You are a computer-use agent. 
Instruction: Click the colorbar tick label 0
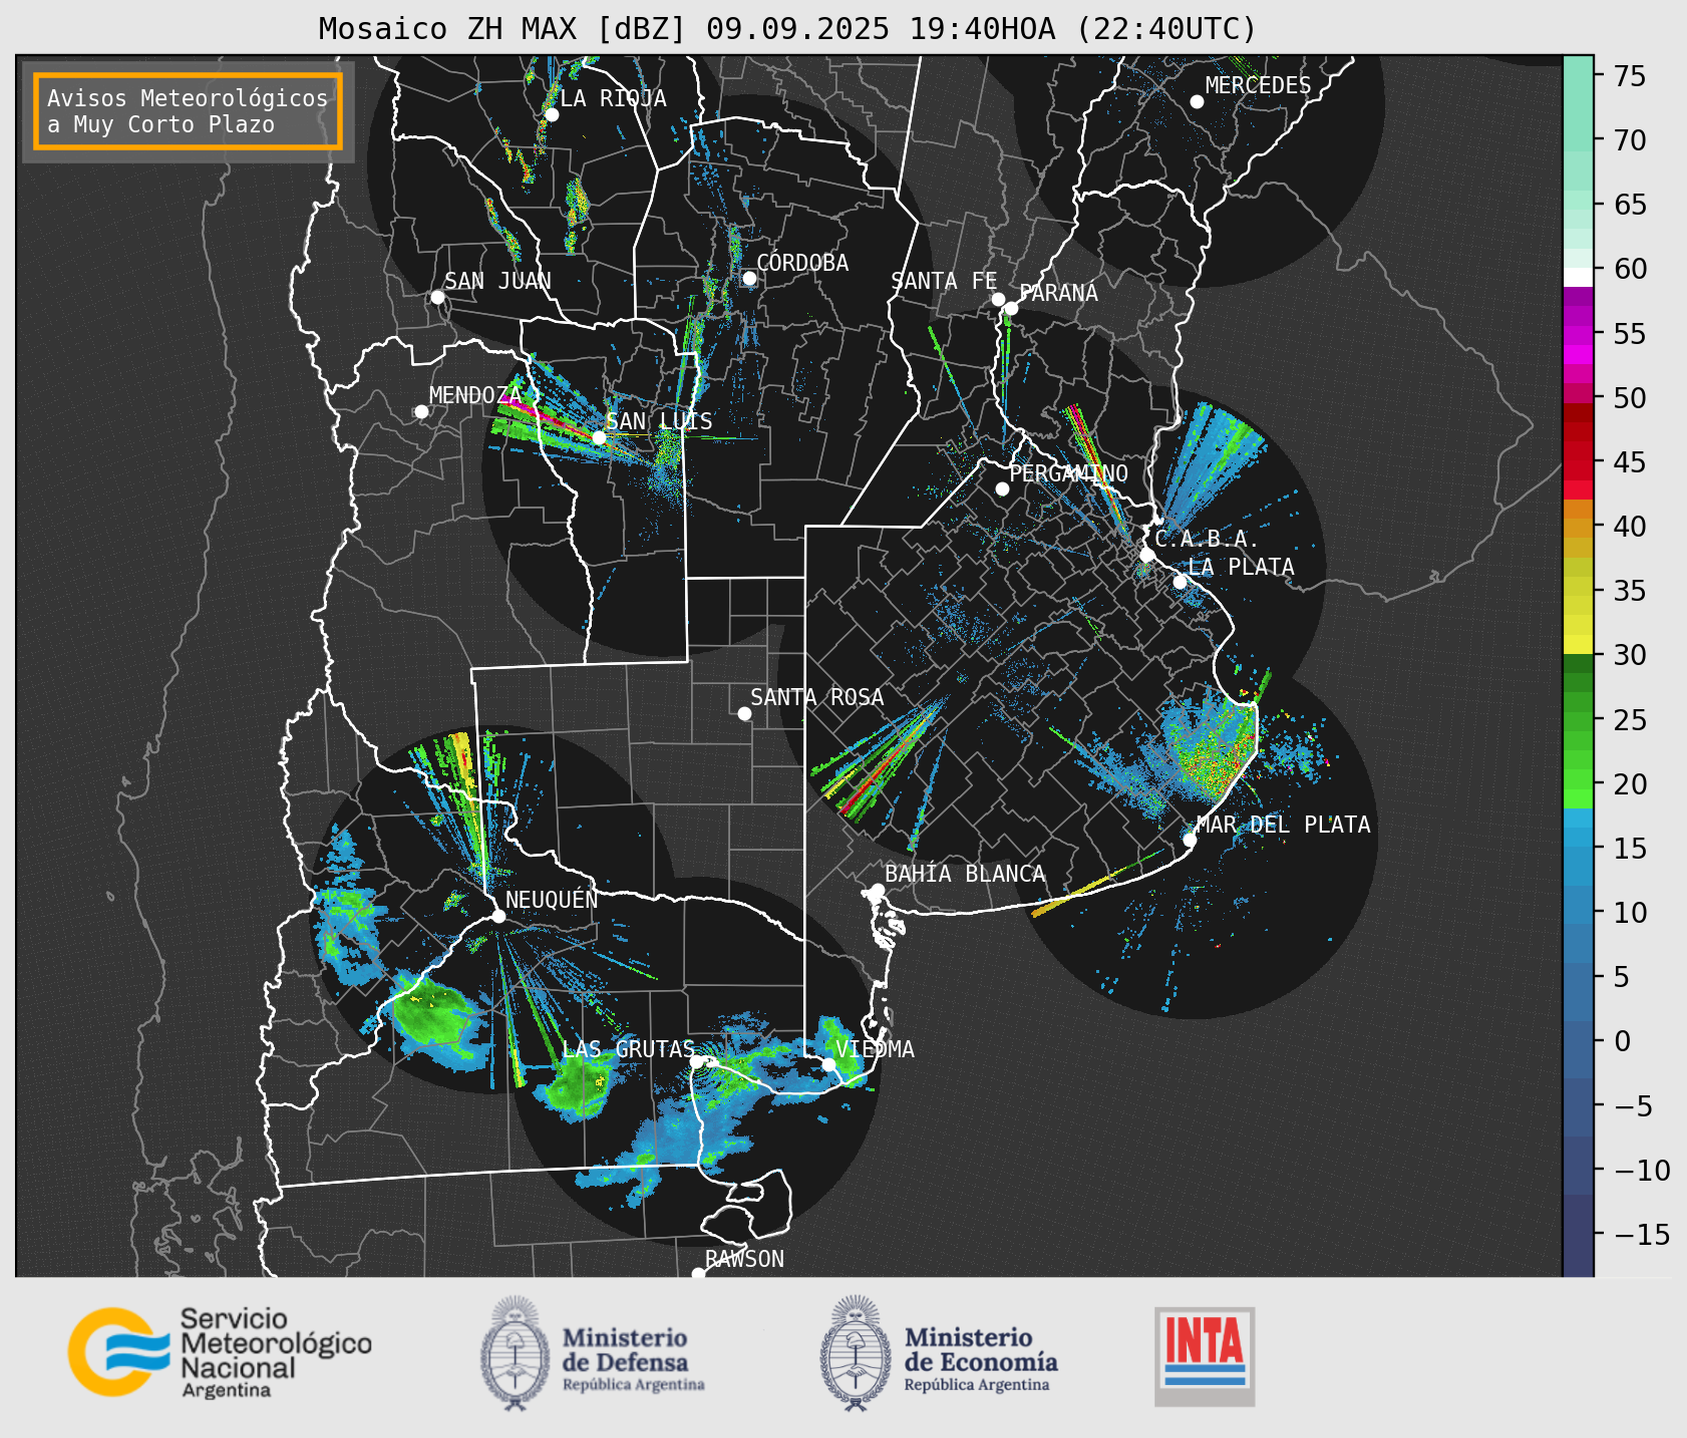[x=1621, y=1042]
